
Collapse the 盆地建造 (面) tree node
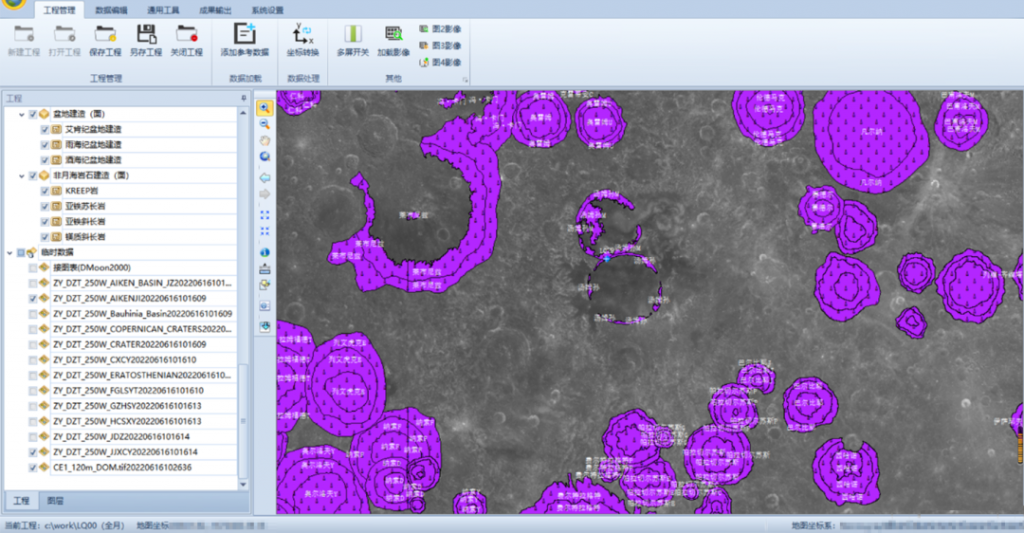pos(22,114)
